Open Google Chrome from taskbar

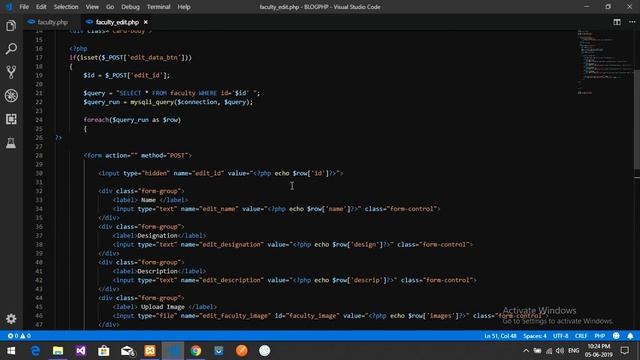[x=196, y=351]
